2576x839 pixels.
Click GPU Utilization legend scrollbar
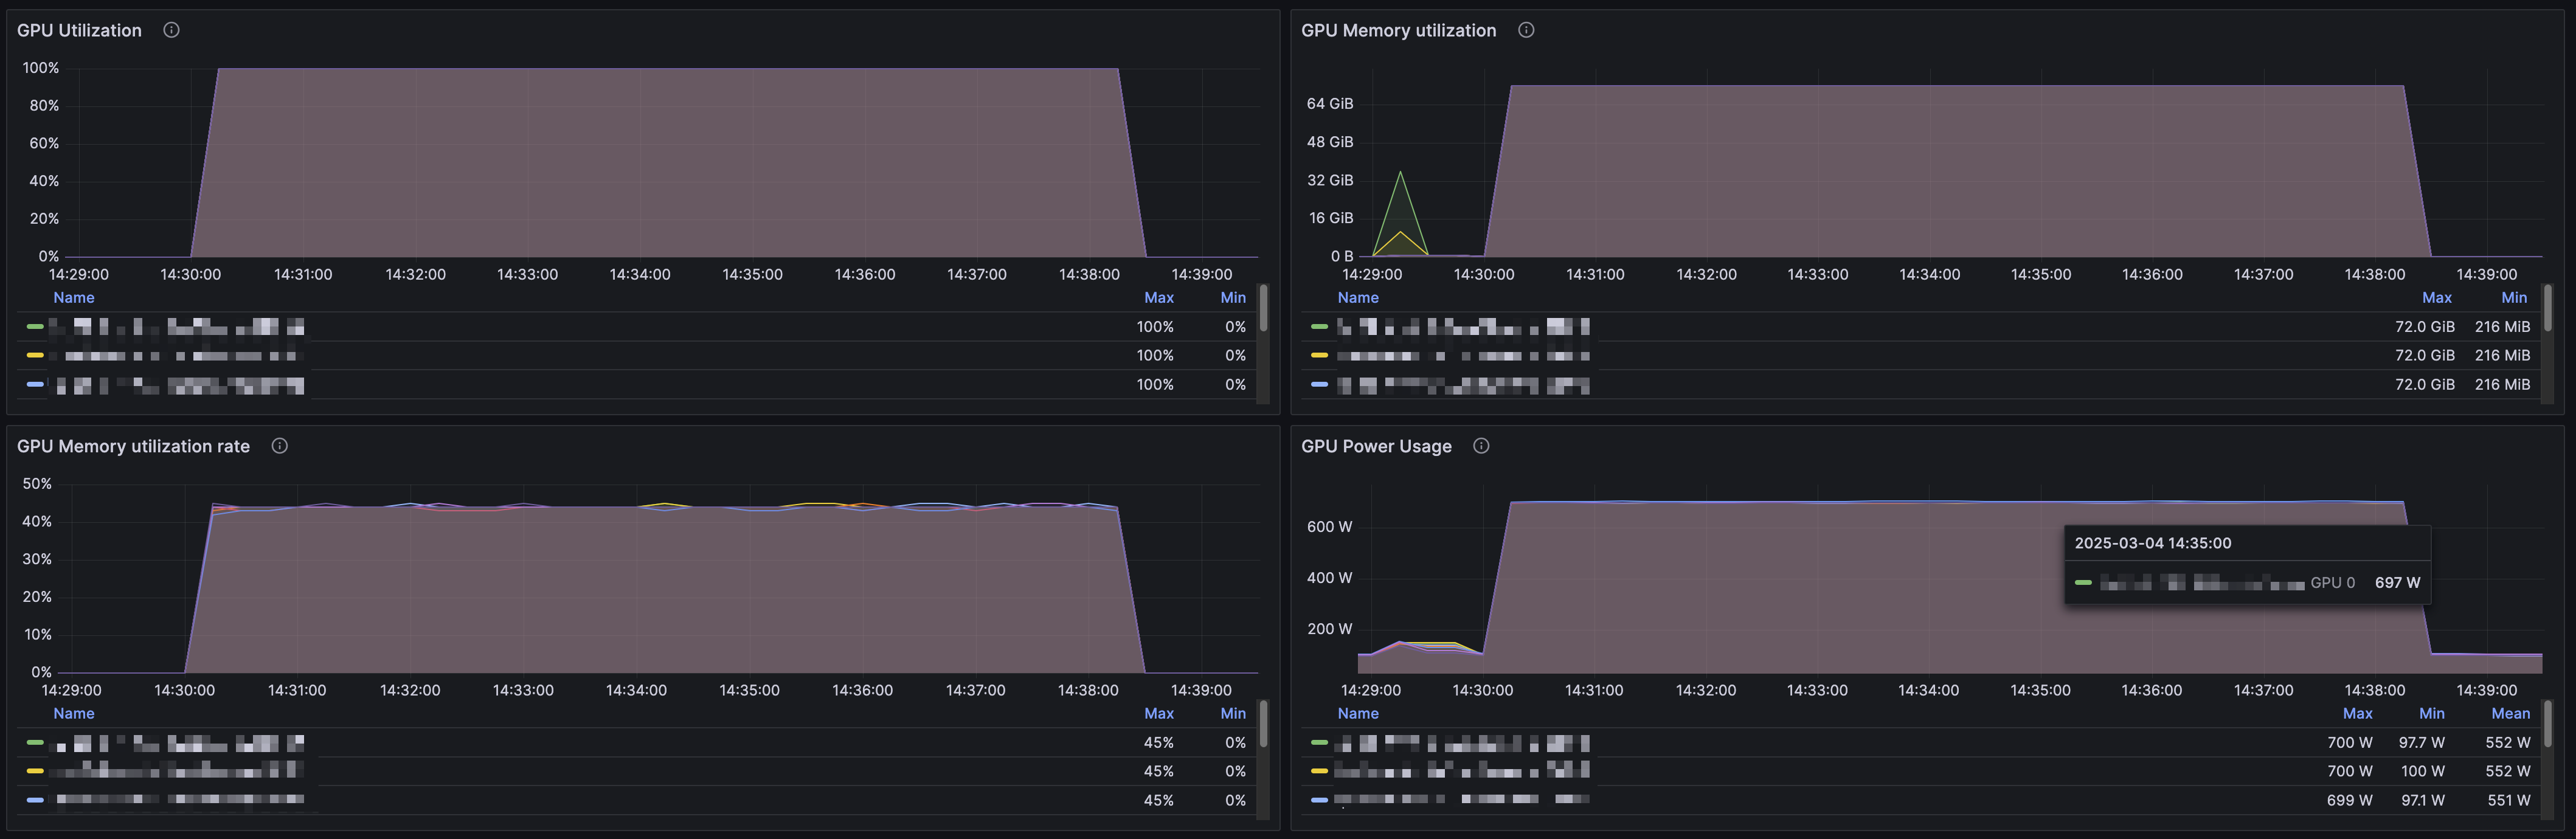1263,308
